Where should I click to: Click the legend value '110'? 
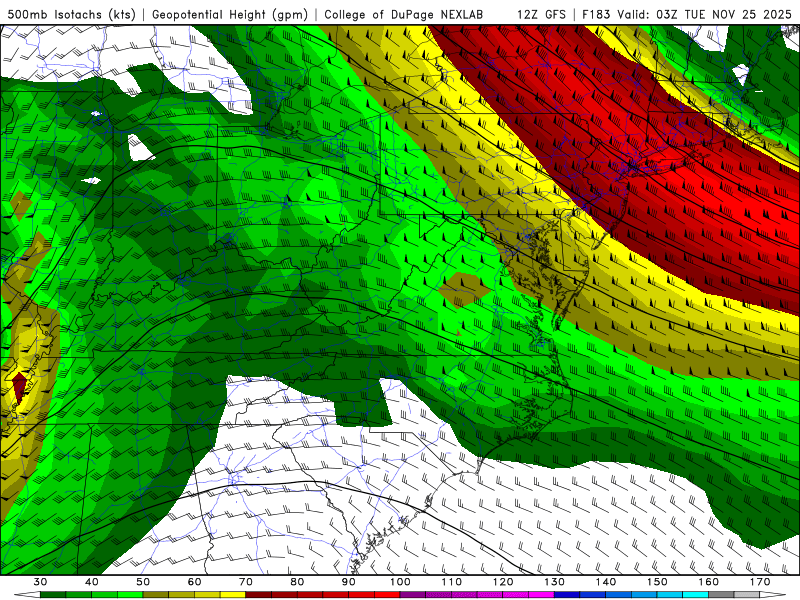[452, 582]
